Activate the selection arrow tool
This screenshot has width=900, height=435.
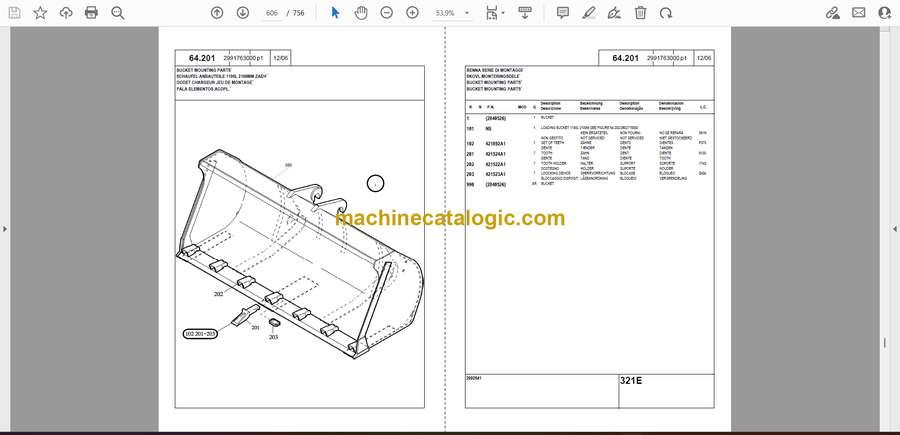coord(335,13)
